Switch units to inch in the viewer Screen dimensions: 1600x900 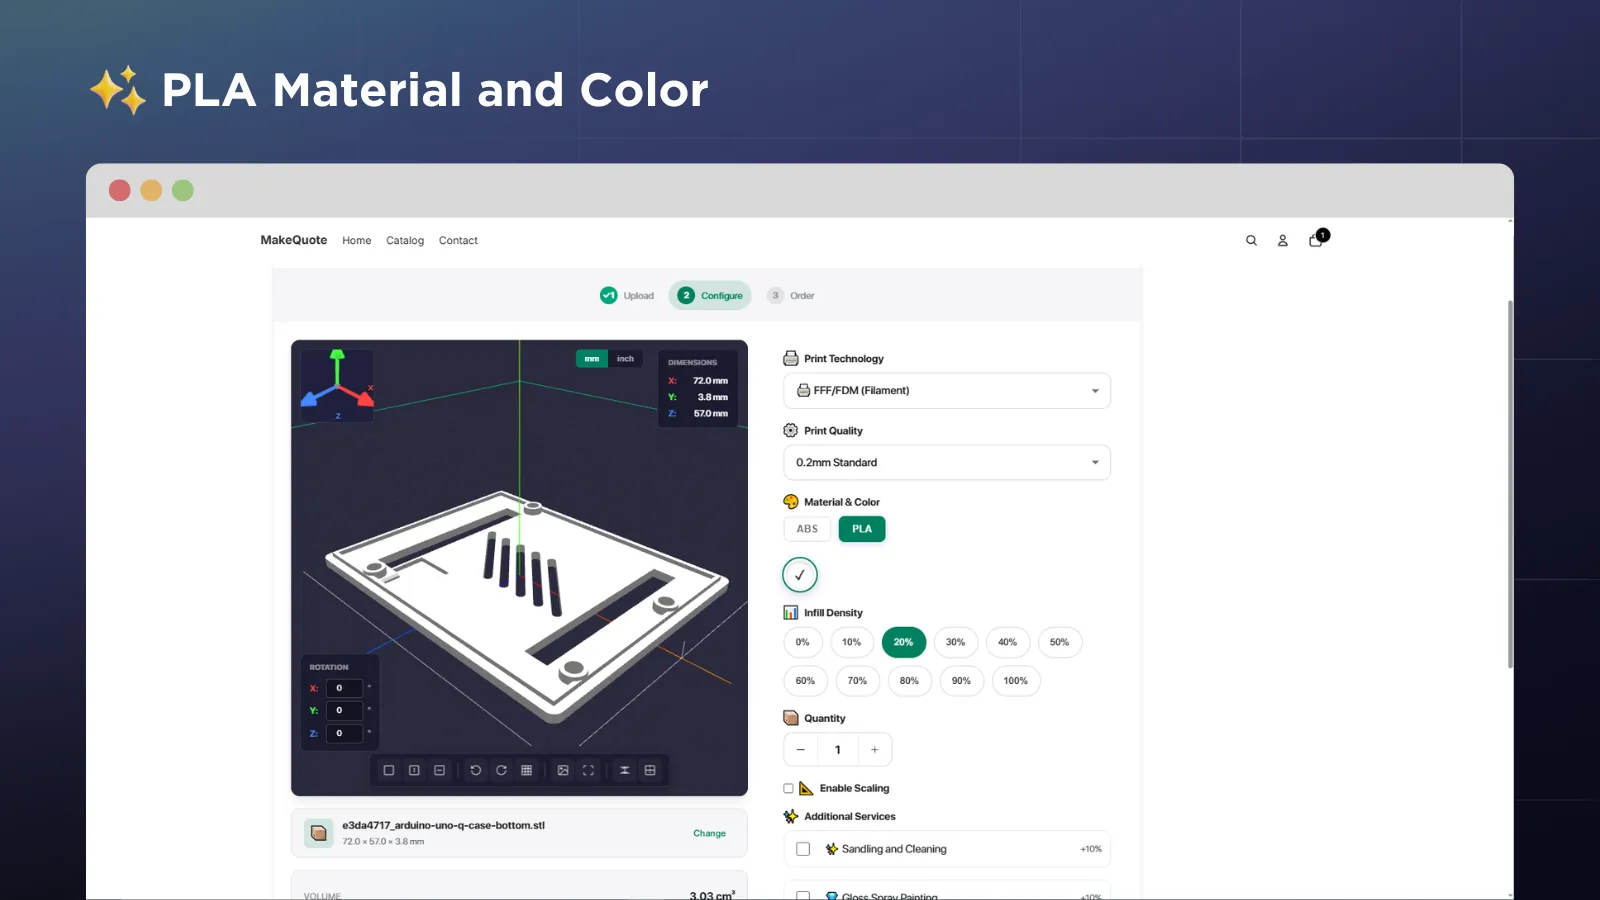click(625, 358)
